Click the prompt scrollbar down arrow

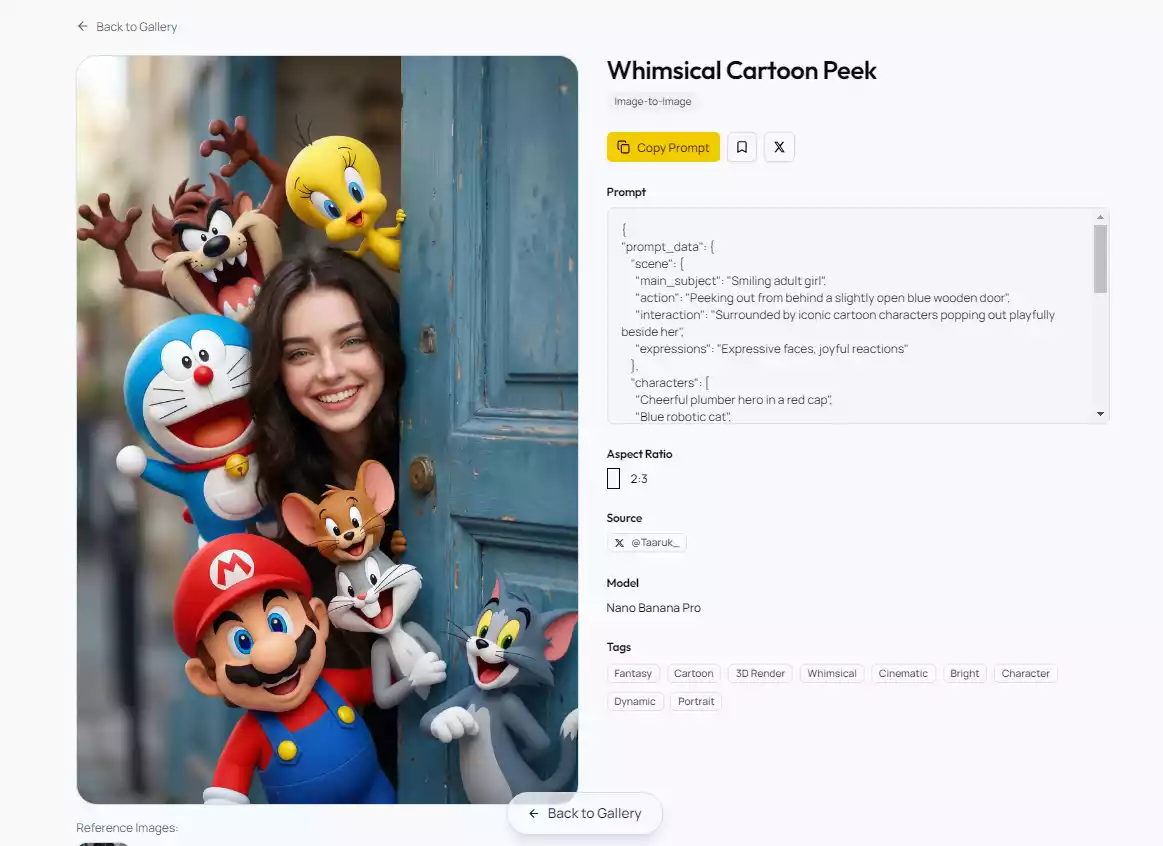click(1100, 414)
